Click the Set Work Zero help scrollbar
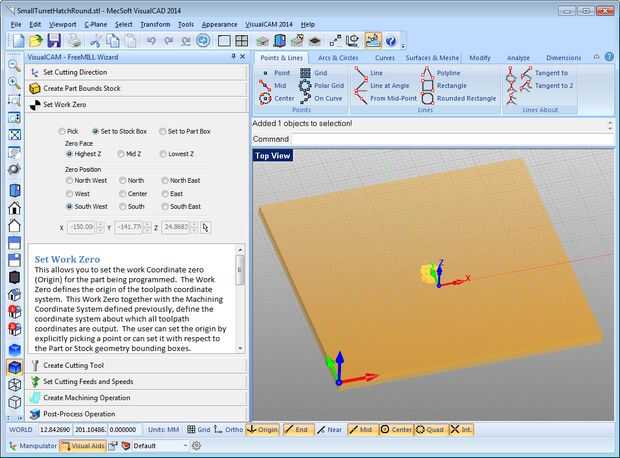The image size is (620, 458). tap(240, 299)
